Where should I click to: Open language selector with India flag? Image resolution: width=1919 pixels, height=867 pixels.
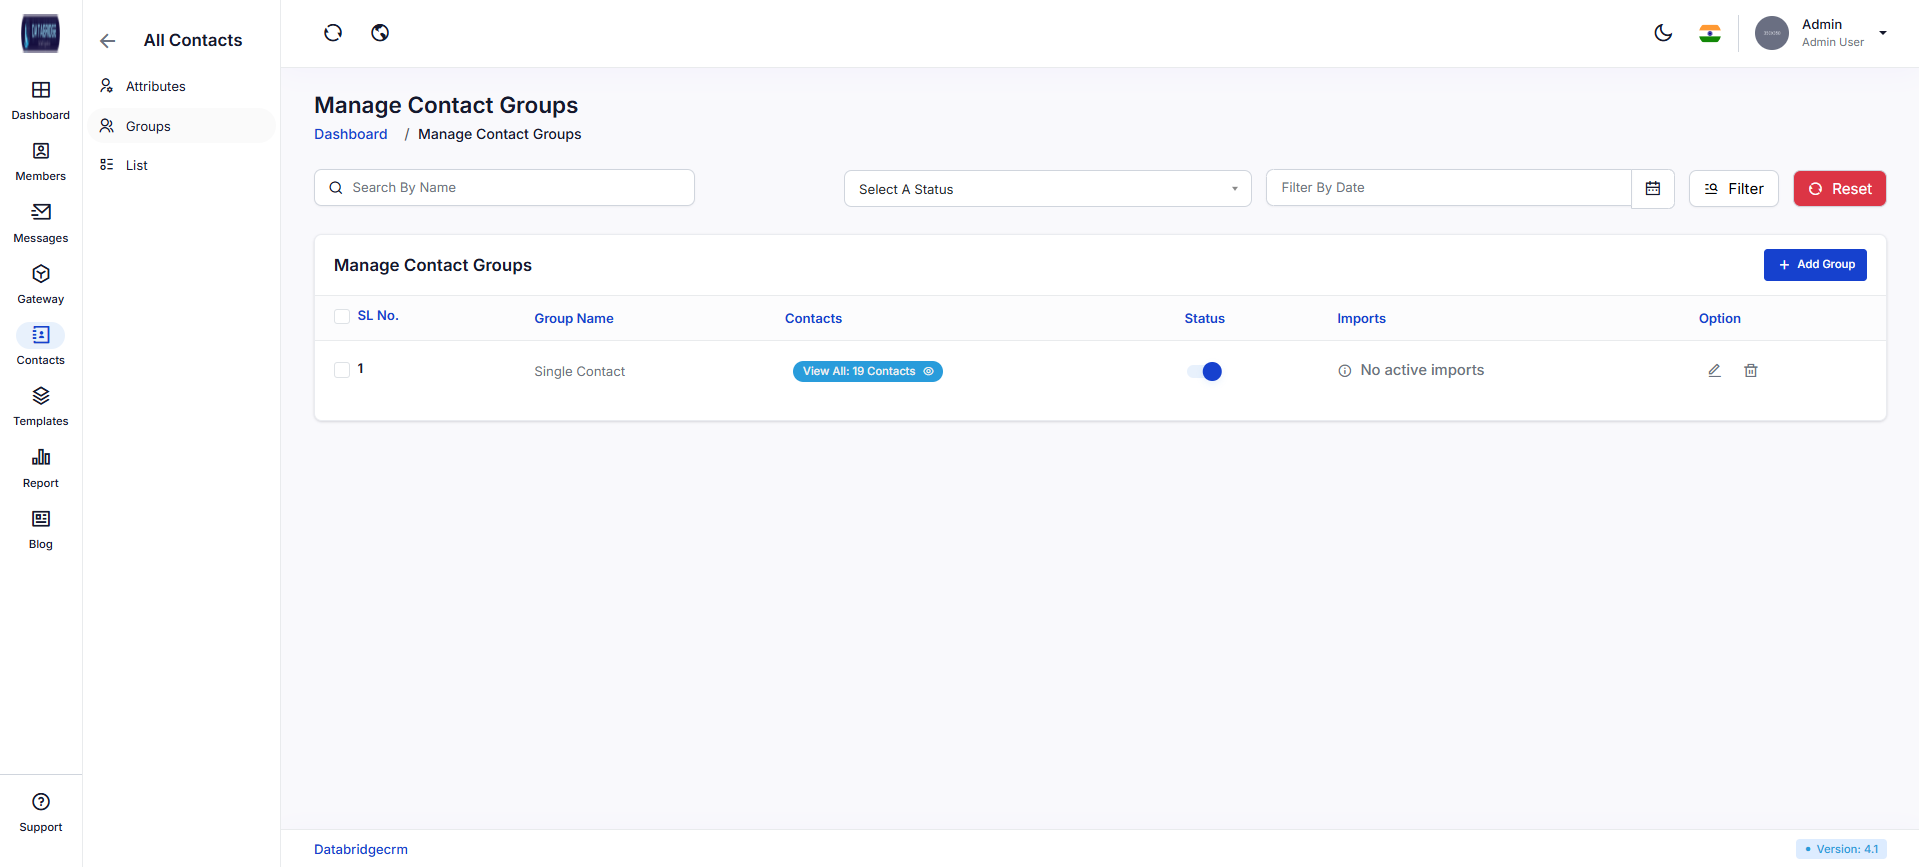click(1710, 33)
